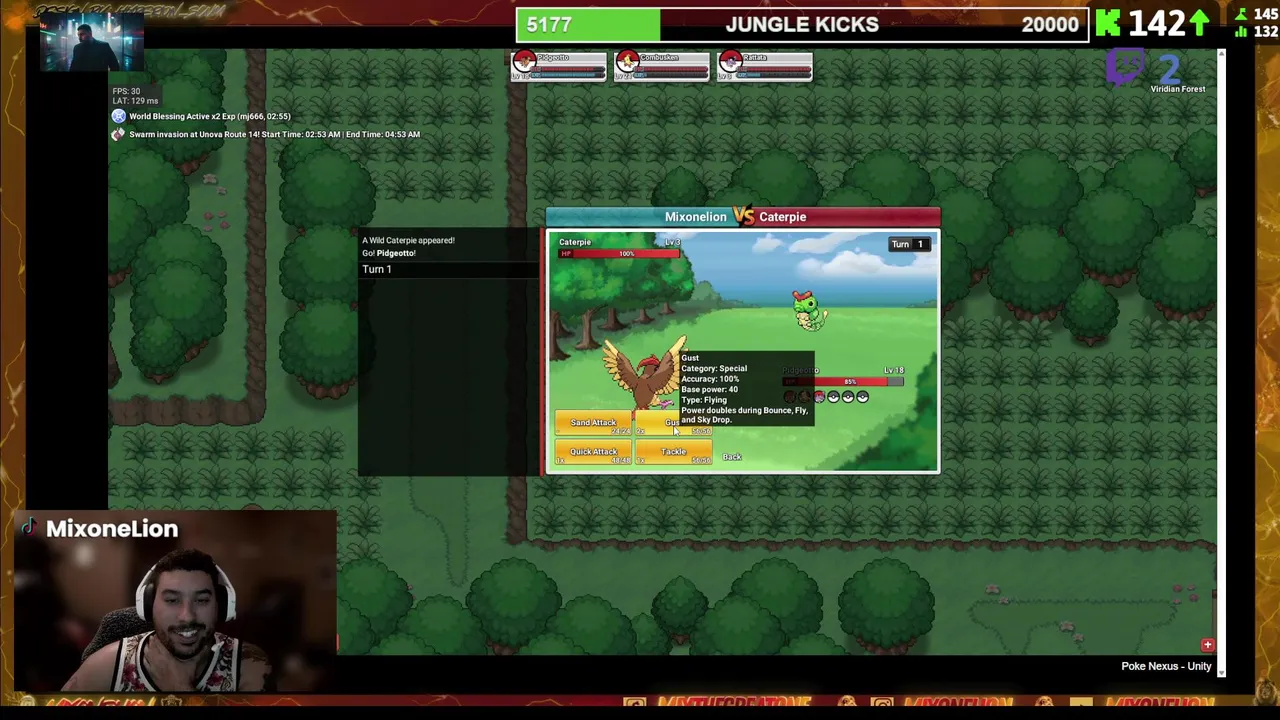
Task: Click the sixth empty pokeball team slot
Action: [862, 397]
